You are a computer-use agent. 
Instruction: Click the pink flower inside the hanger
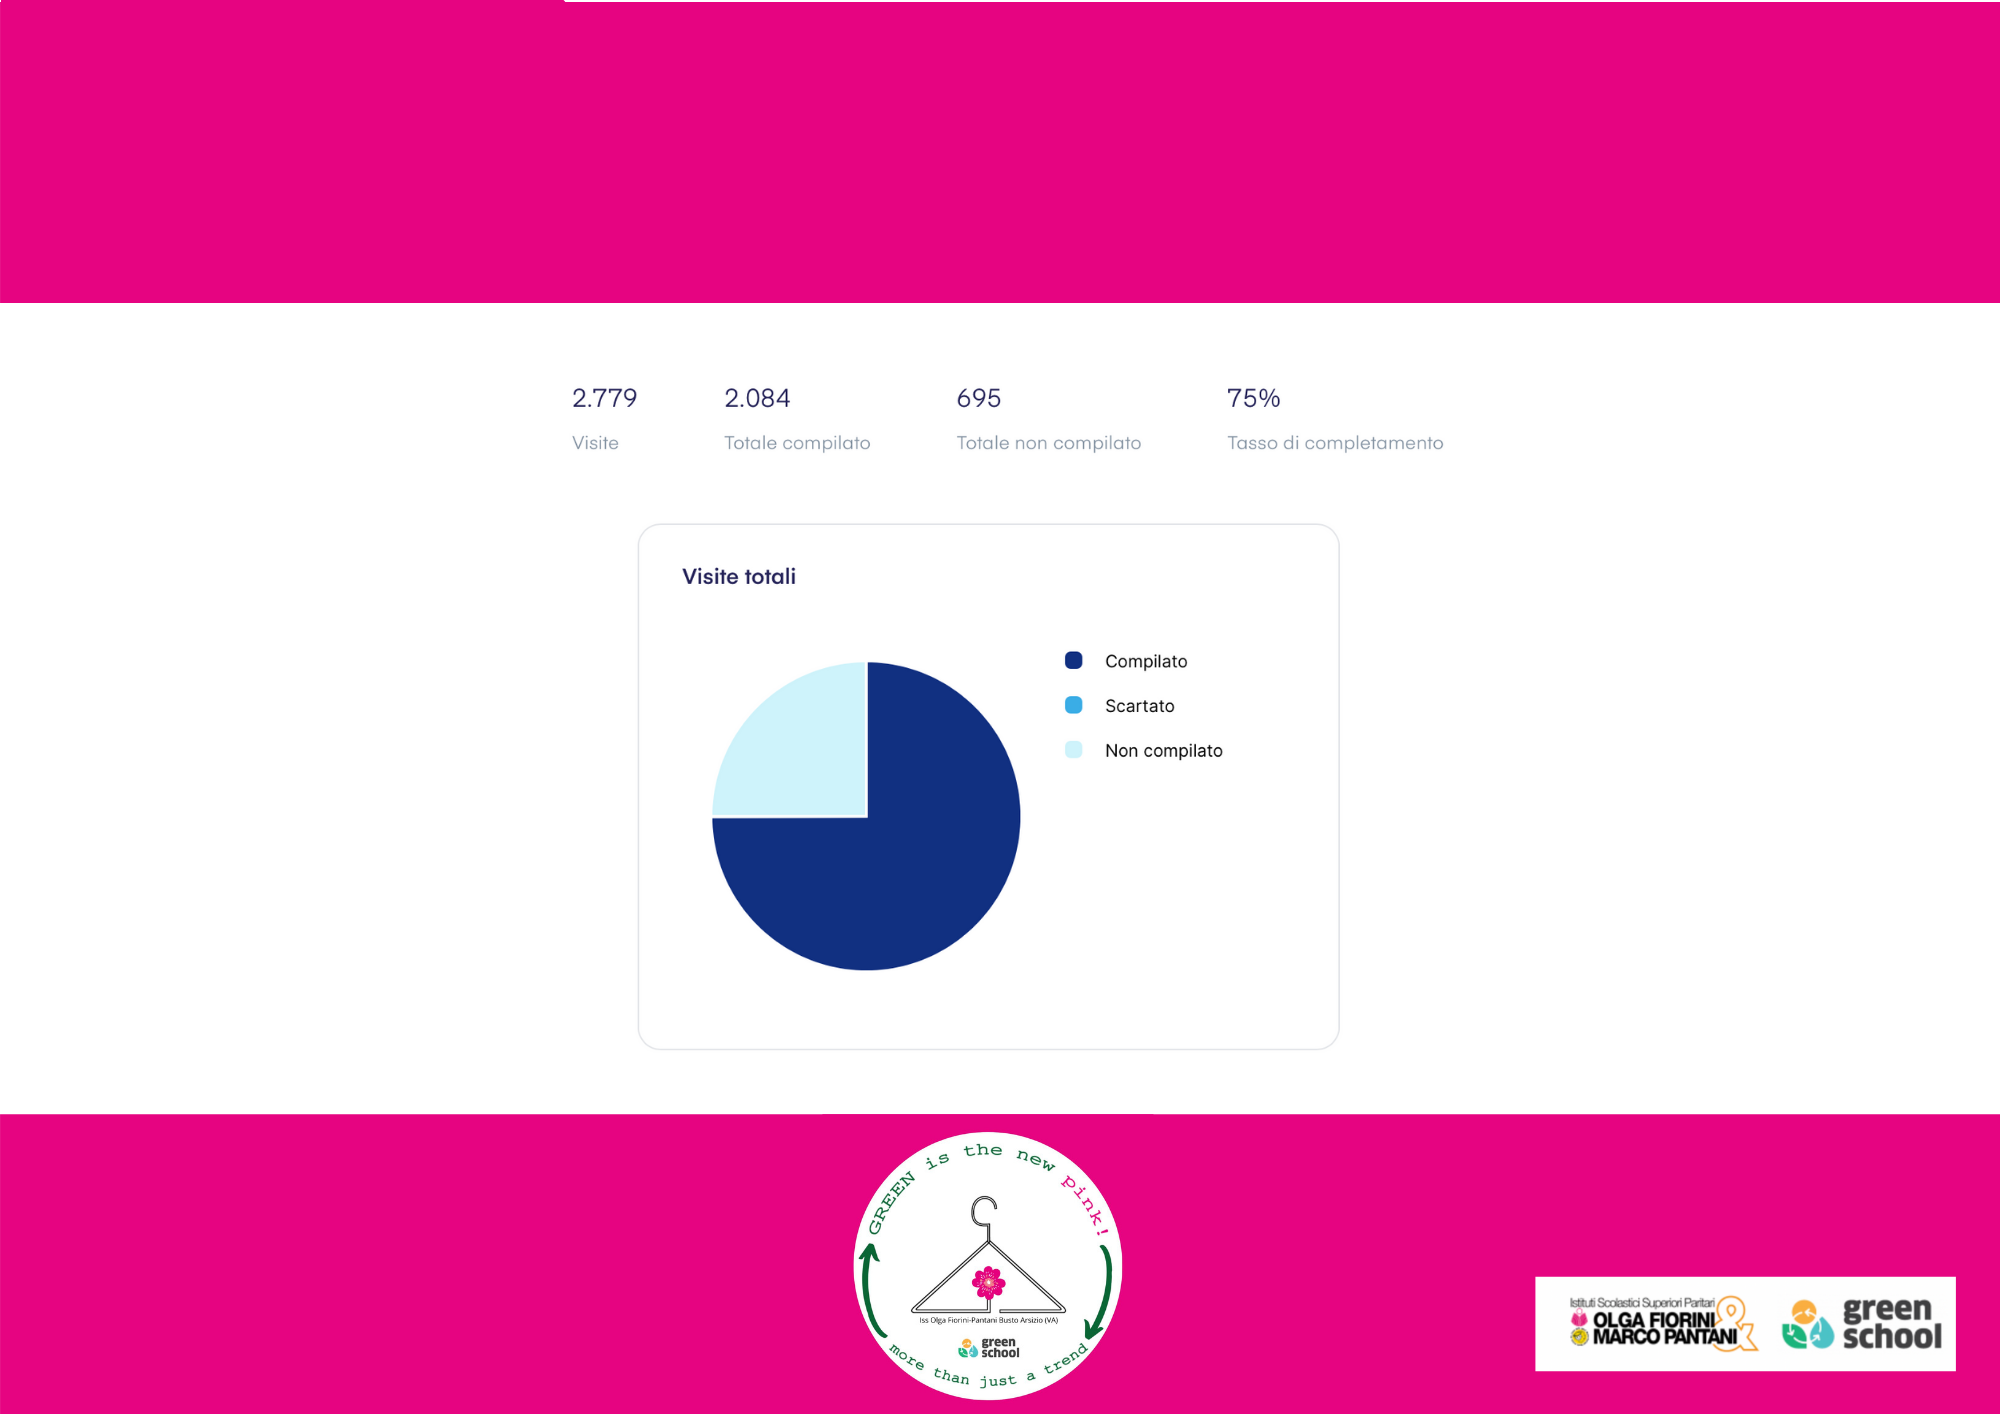988,1282
